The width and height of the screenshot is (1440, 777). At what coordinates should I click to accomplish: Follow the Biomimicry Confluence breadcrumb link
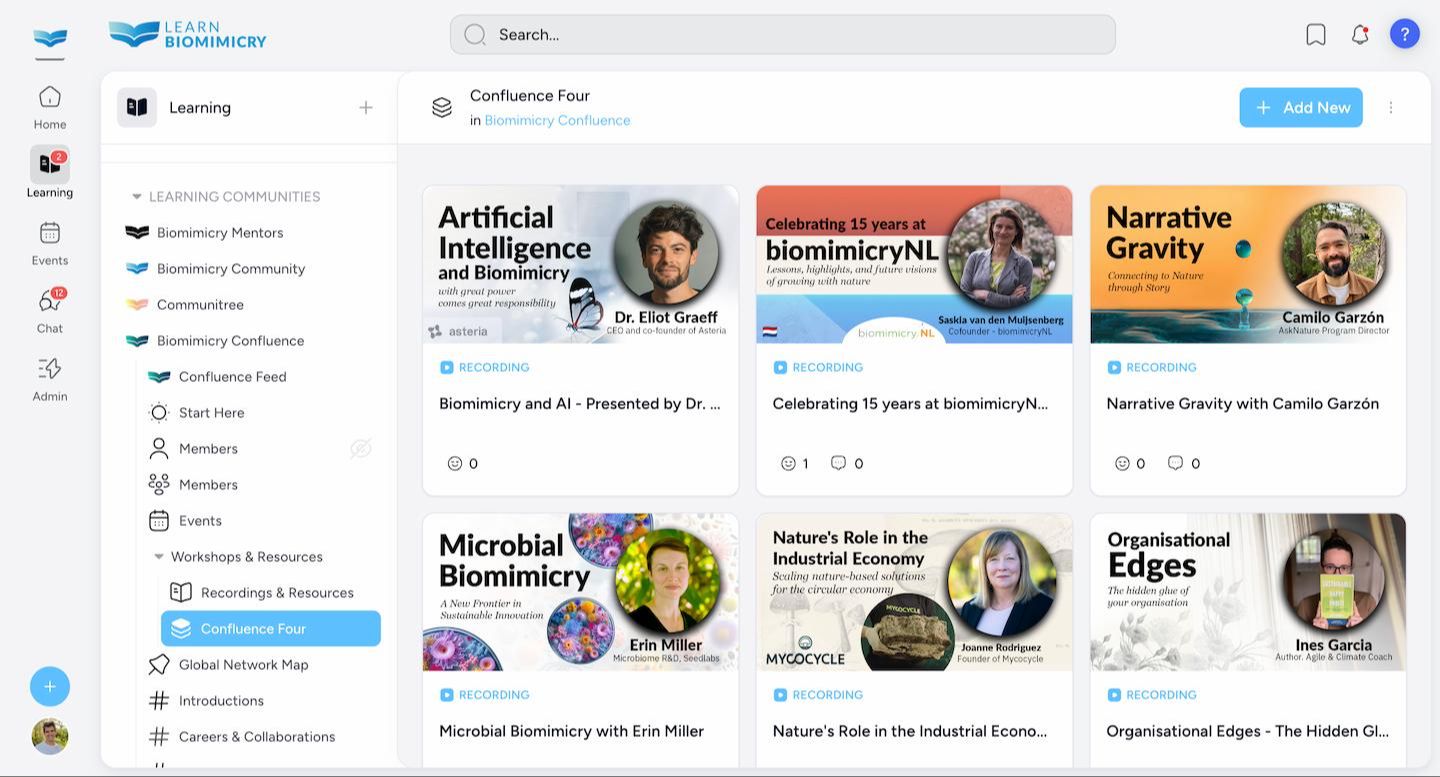tap(557, 120)
